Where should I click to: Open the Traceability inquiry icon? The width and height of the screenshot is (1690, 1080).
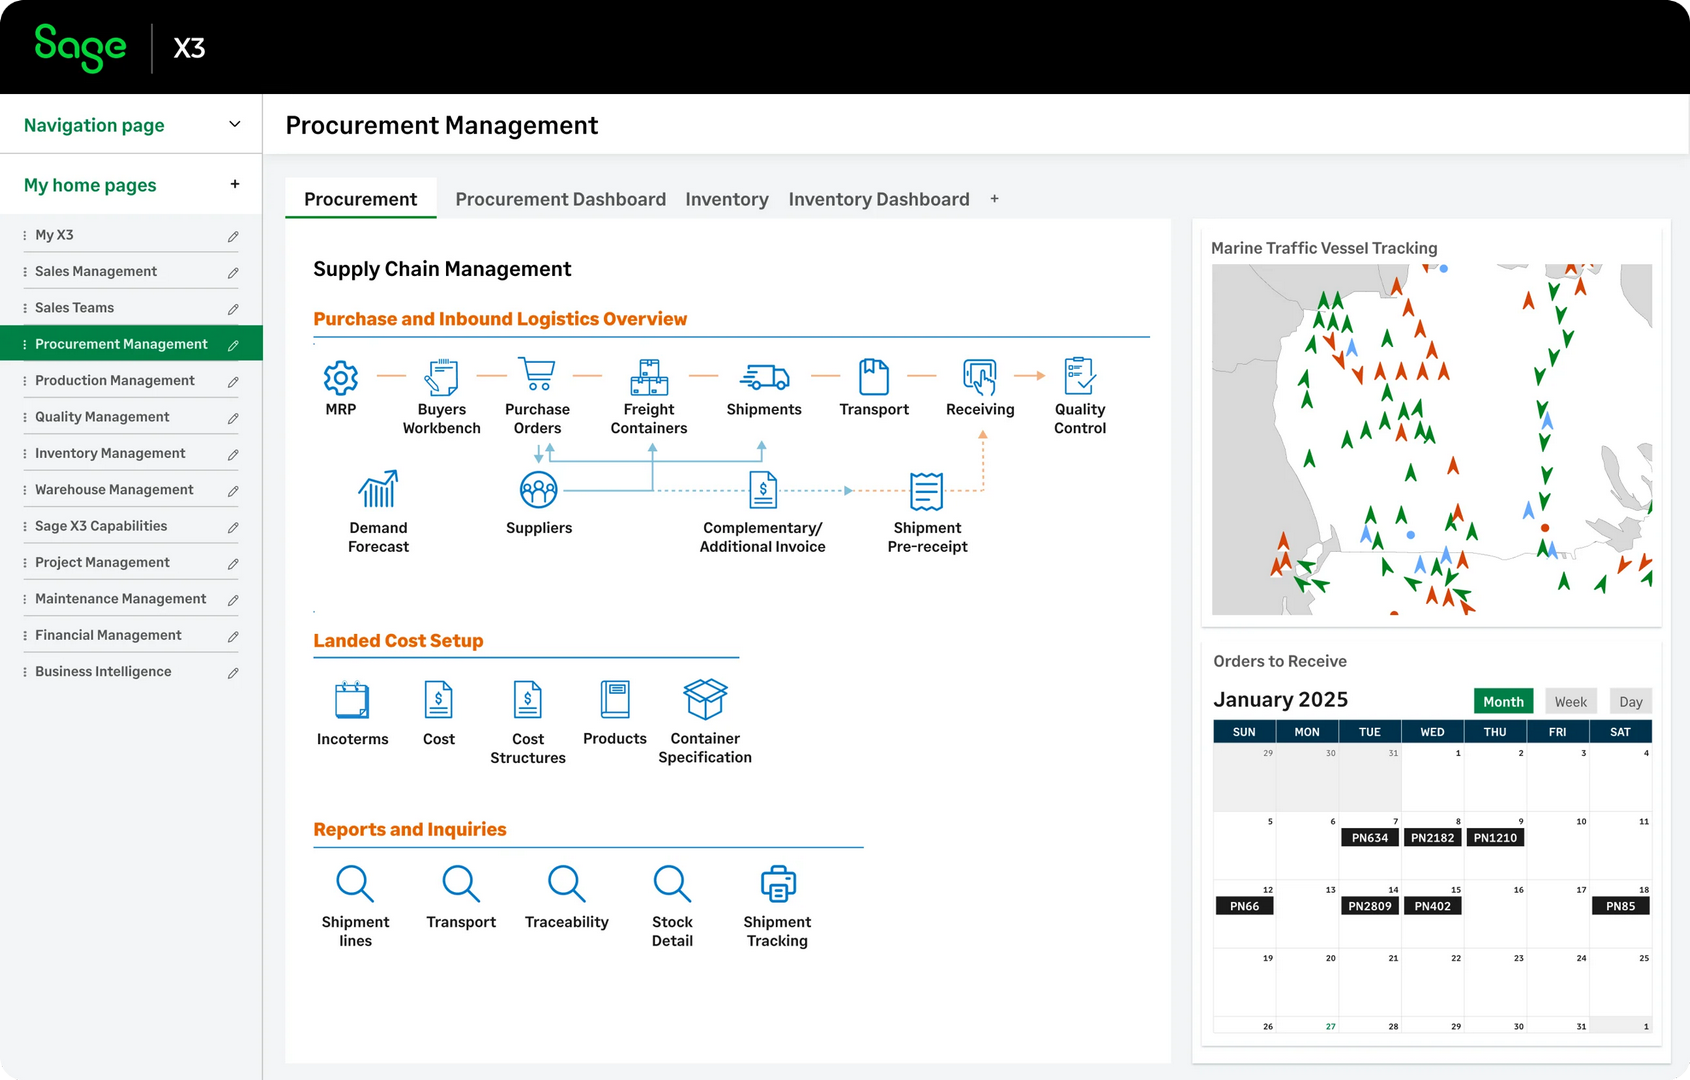pyautogui.click(x=567, y=884)
